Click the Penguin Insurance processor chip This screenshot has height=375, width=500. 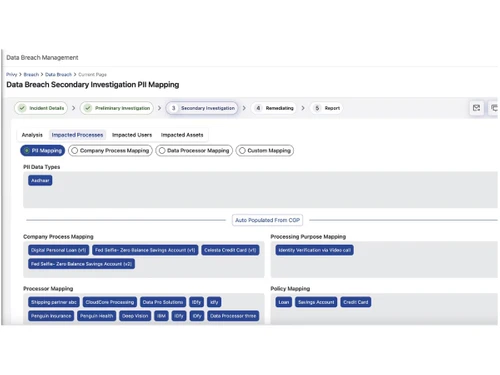(x=51, y=316)
